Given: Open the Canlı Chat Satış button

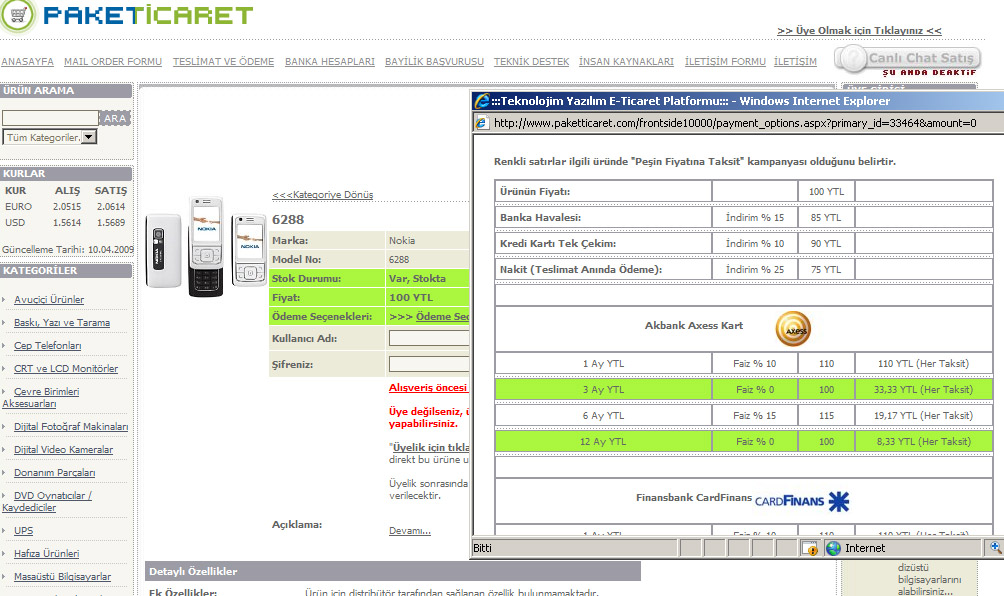Looking at the screenshot, I should click(x=907, y=60).
